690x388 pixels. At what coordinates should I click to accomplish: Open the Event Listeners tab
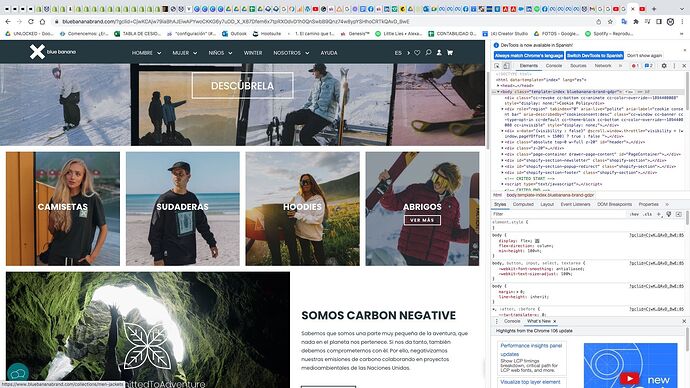tap(575, 205)
